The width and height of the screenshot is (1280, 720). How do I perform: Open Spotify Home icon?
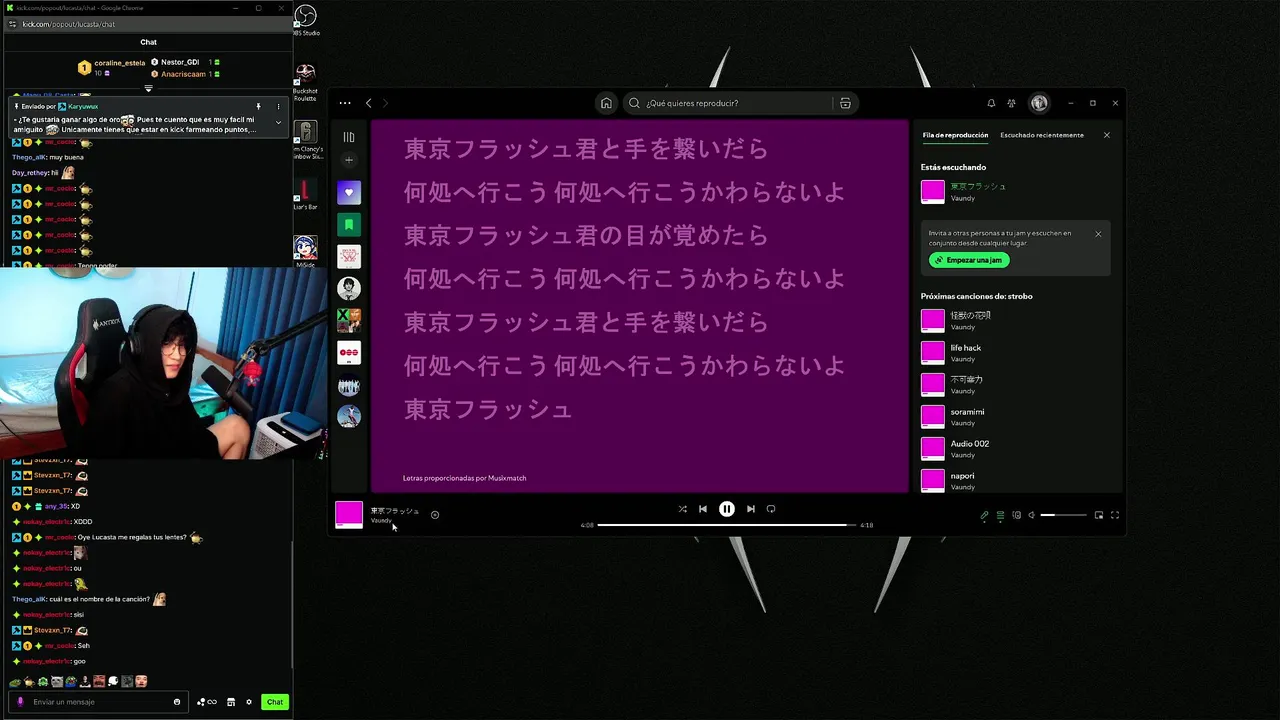pos(606,103)
